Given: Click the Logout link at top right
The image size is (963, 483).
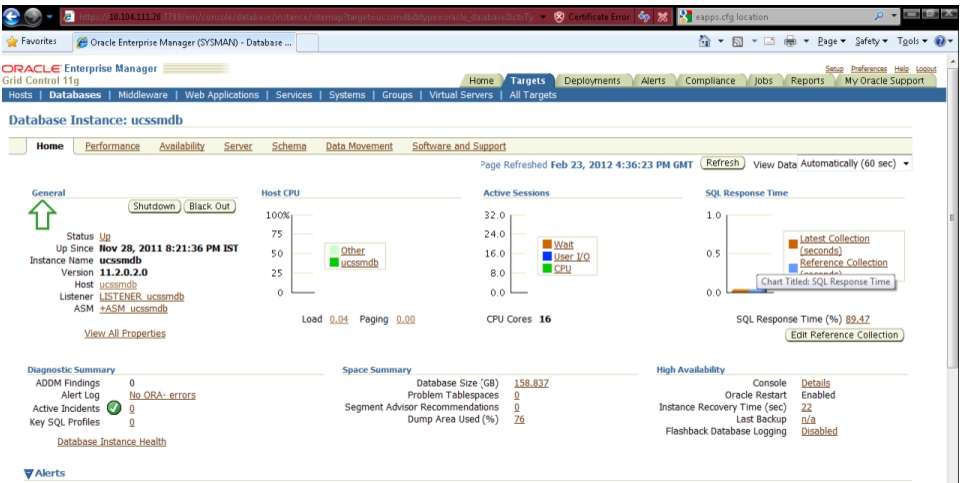Looking at the screenshot, I should tap(926, 69).
